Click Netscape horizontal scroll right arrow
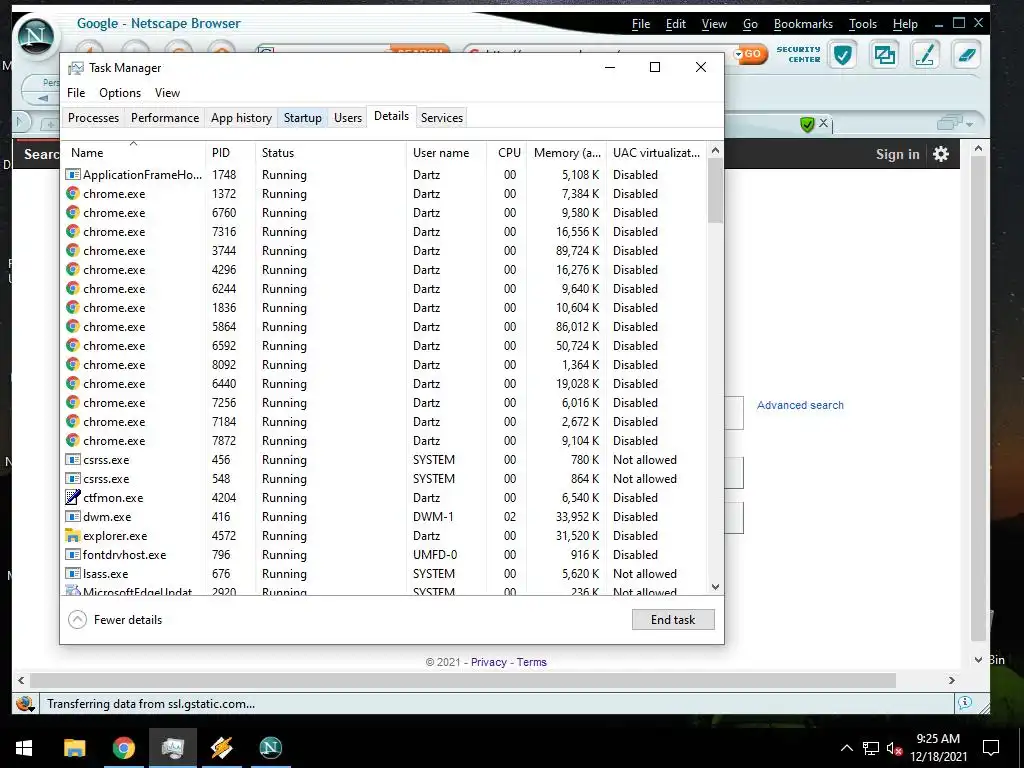Image resolution: width=1024 pixels, height=768 pixels. [952, 680]
